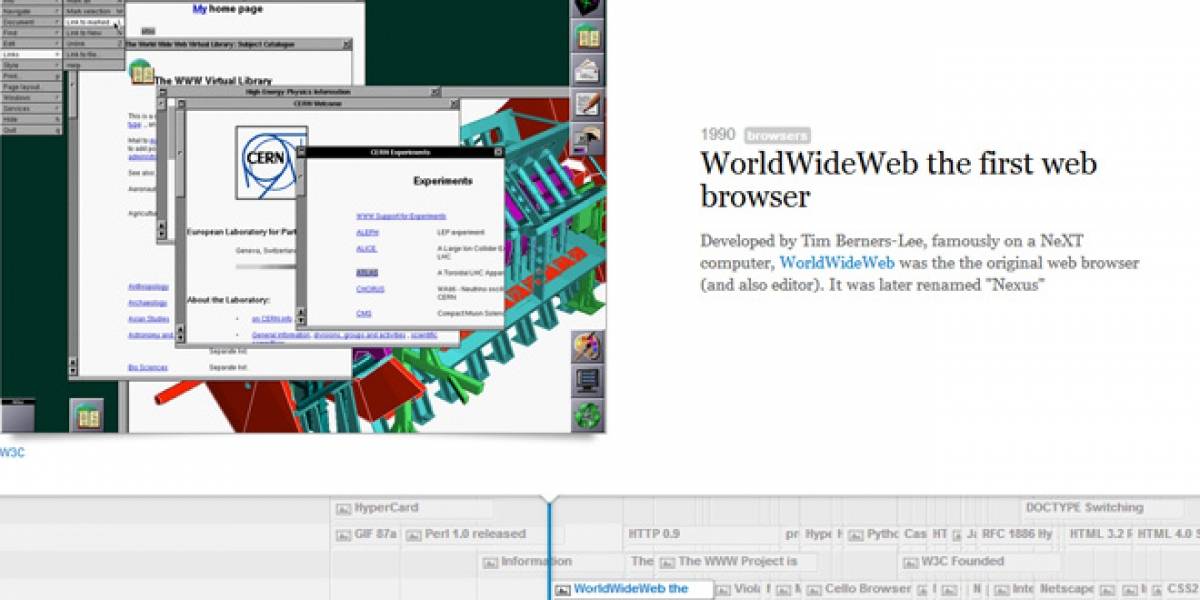
Task: Click the notepad pencil icon in NeXT dock
Action: click(587, 105)
